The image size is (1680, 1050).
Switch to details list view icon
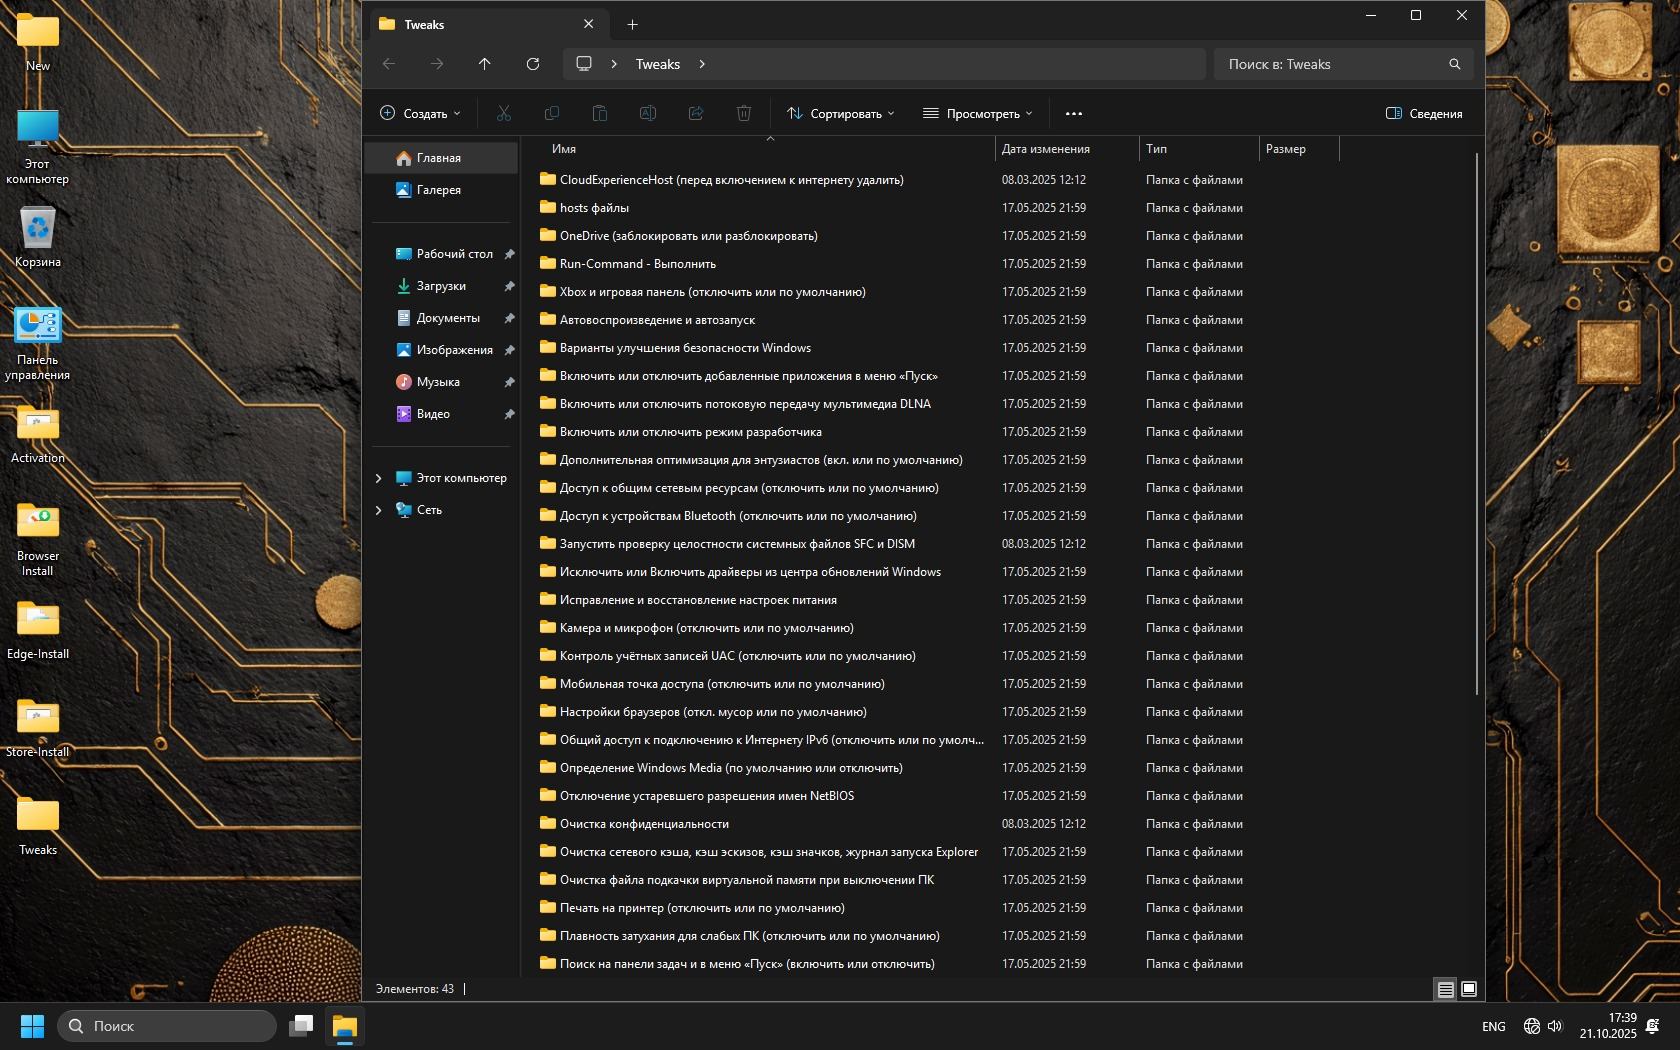(x=1446, y=989)
